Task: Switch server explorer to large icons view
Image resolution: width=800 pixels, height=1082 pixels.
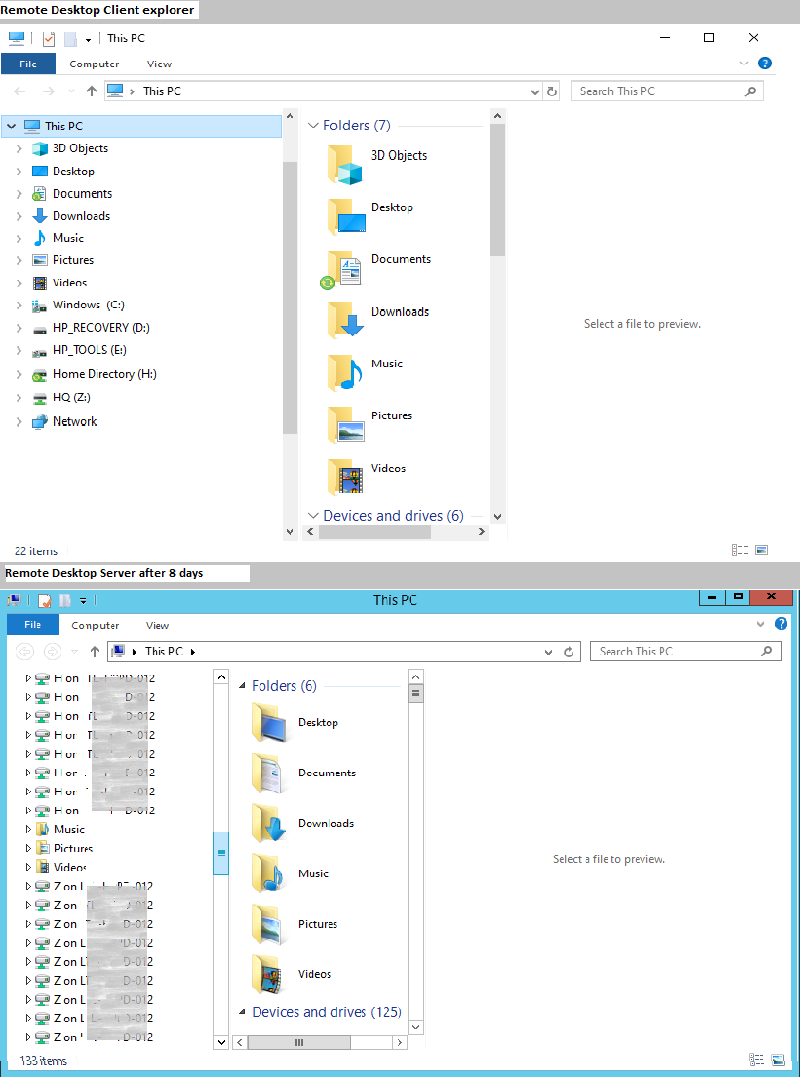Action: 778,1060
